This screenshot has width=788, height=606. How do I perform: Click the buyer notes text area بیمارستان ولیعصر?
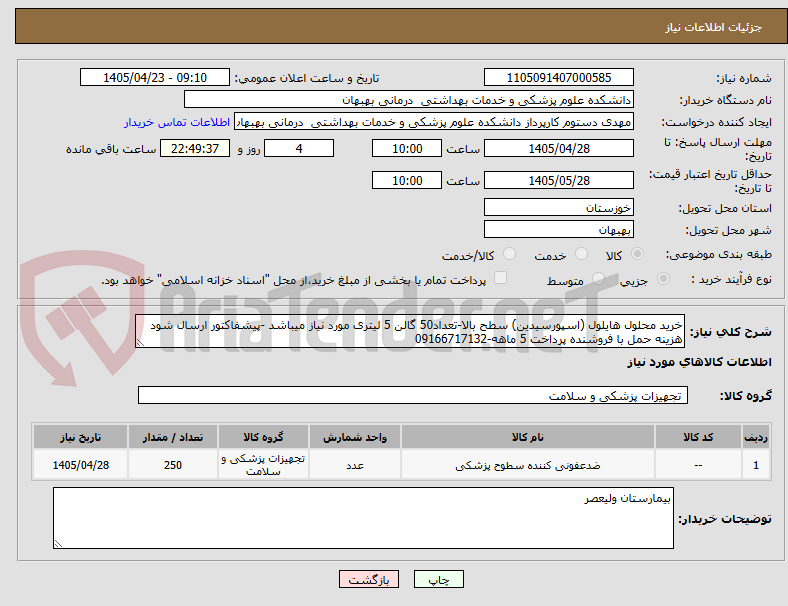click(x=363, y=518)
